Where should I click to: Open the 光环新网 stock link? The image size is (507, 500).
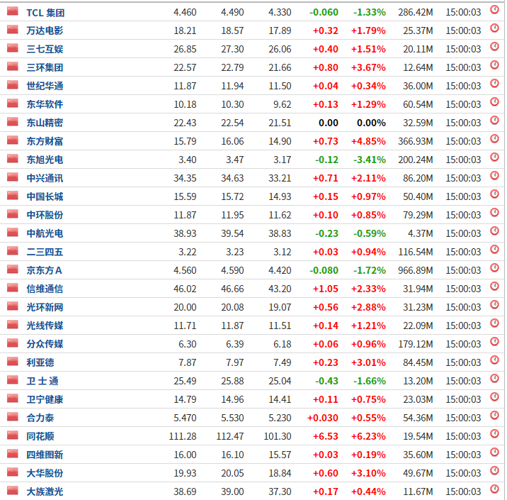click(45, 307)
